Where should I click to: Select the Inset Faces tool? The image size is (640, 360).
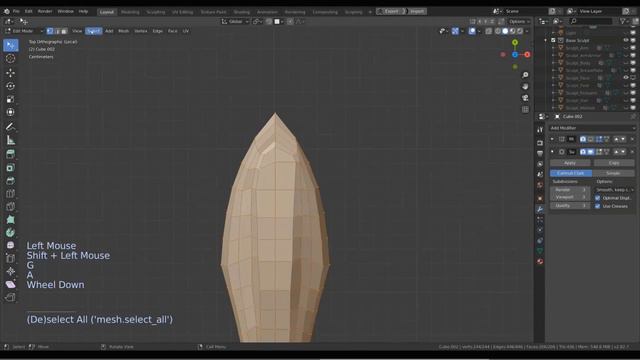coord(11,167)
